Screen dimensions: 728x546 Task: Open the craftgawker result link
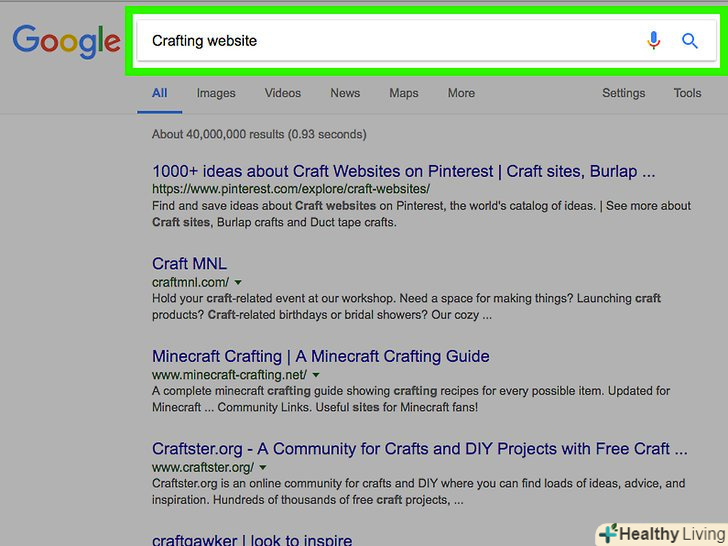pyautogui.click(x=251, y=540)
